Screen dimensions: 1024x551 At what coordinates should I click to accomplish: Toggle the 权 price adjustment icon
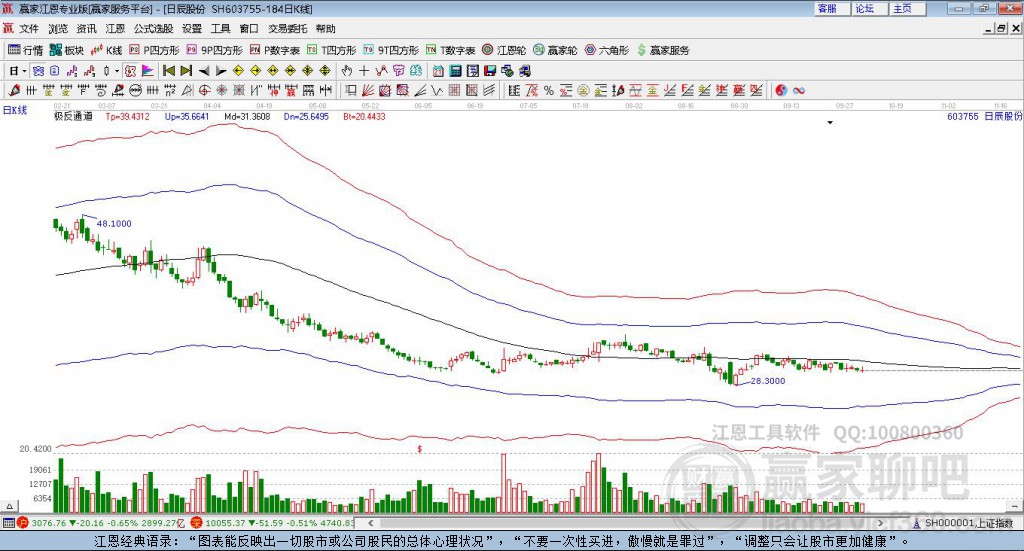pyautogui.click(x=130, y=71)
